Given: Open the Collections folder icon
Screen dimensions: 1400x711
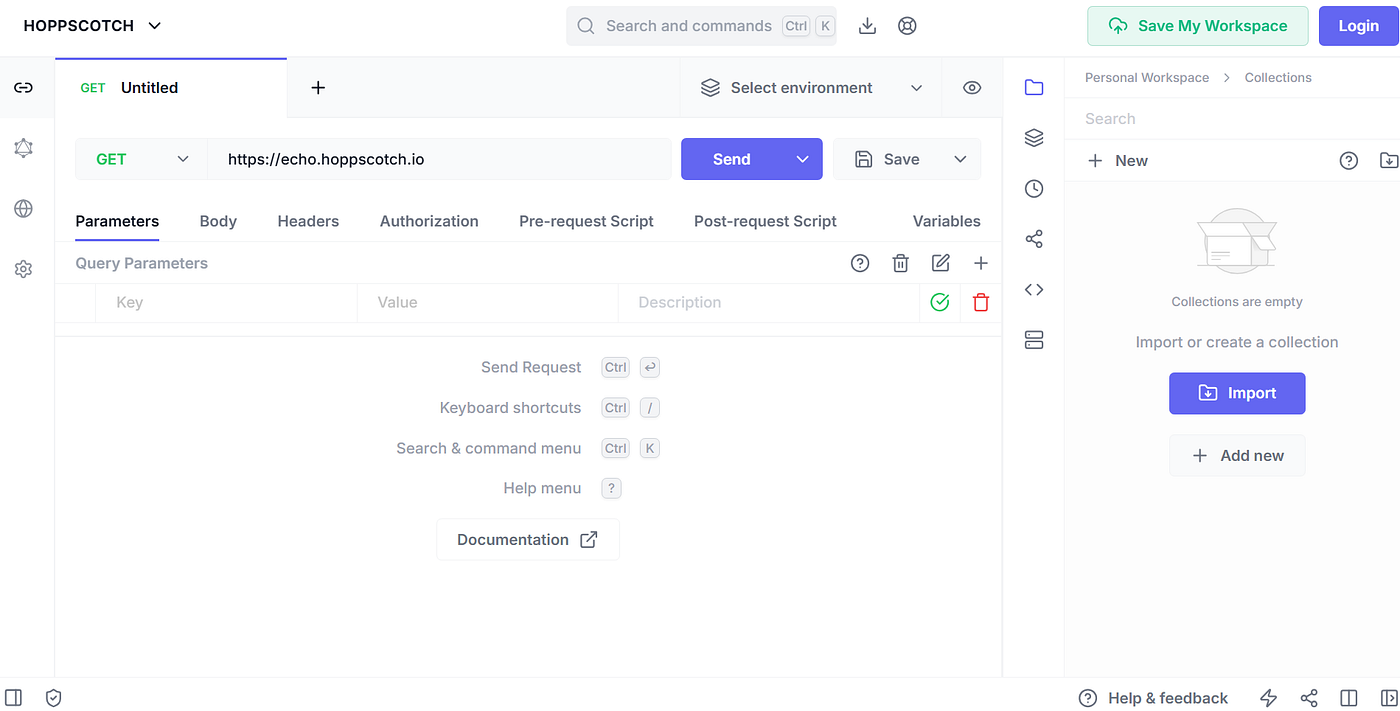Looking at the screenshot, I should pos(1034,88).
